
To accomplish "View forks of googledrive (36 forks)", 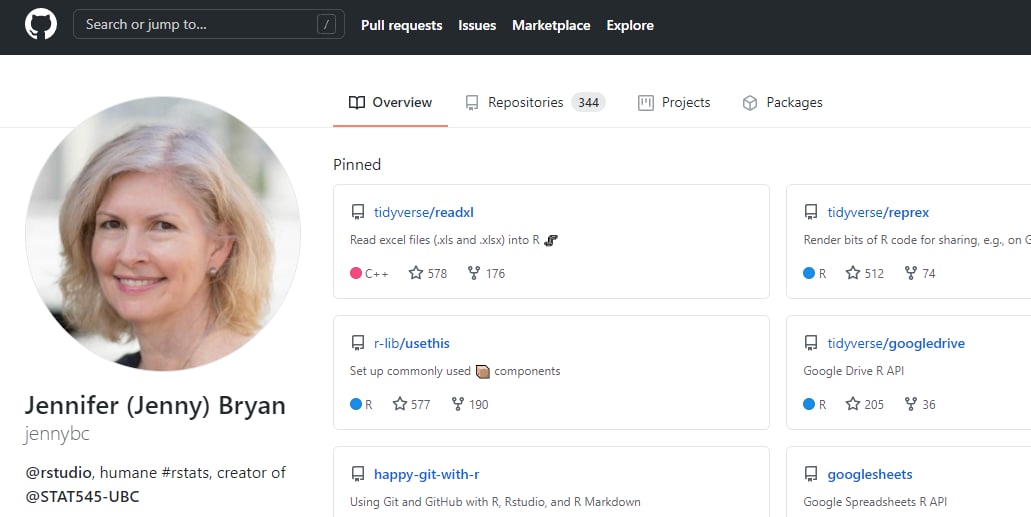I will point(919,404).
